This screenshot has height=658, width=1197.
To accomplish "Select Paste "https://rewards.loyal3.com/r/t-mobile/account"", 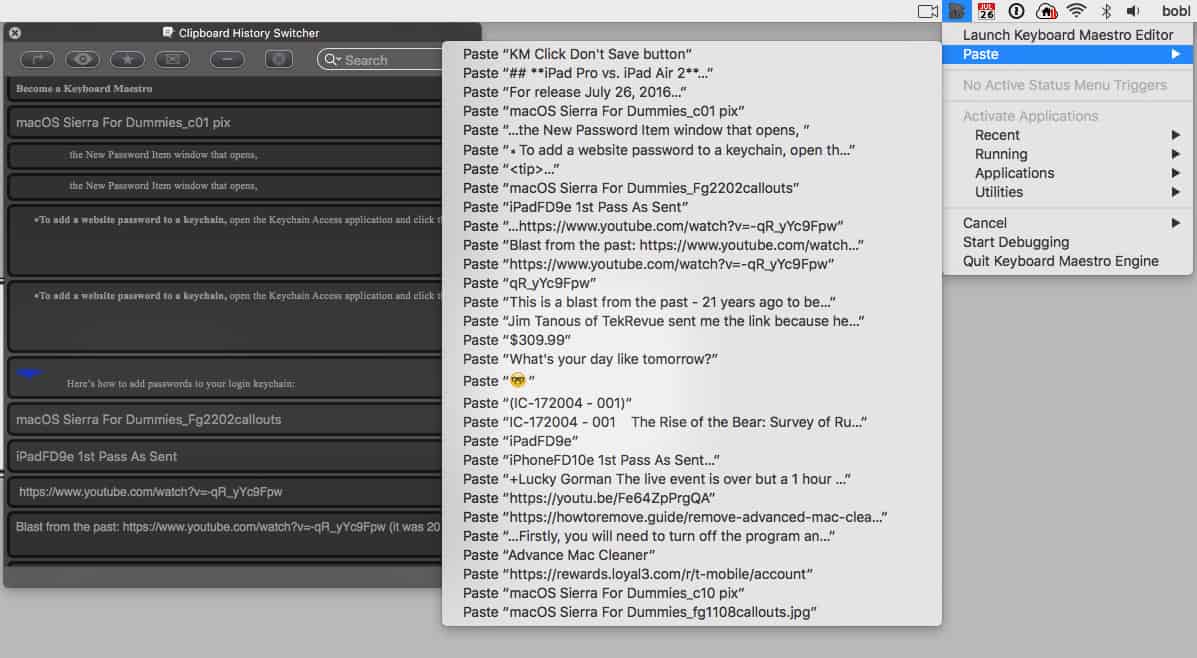I will click(x=691, y=574).
